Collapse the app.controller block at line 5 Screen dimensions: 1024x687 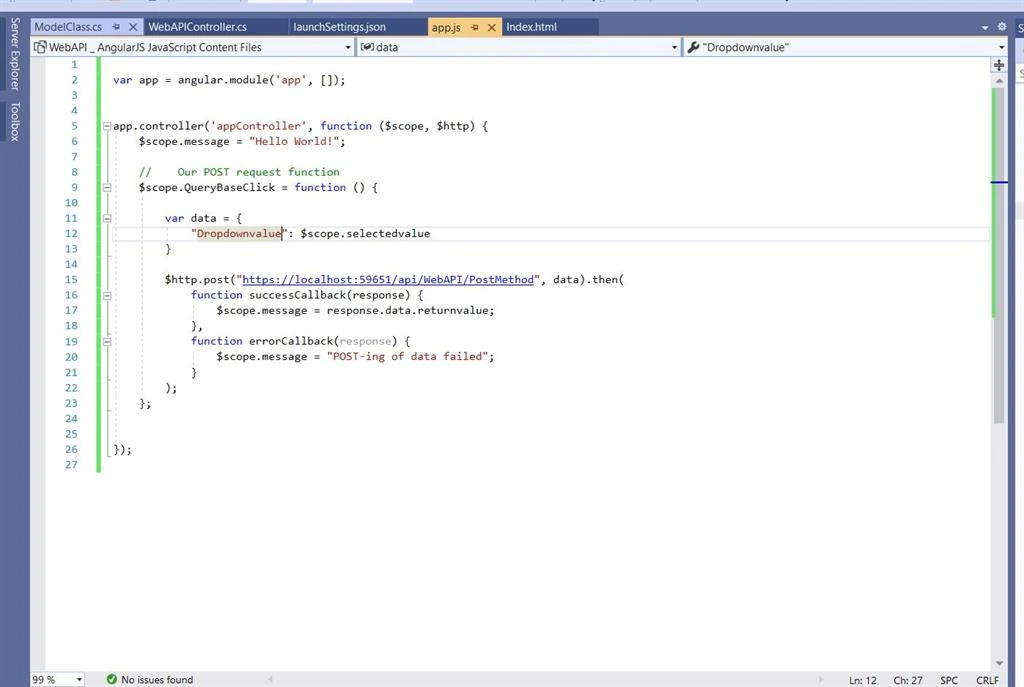[106, 126]
